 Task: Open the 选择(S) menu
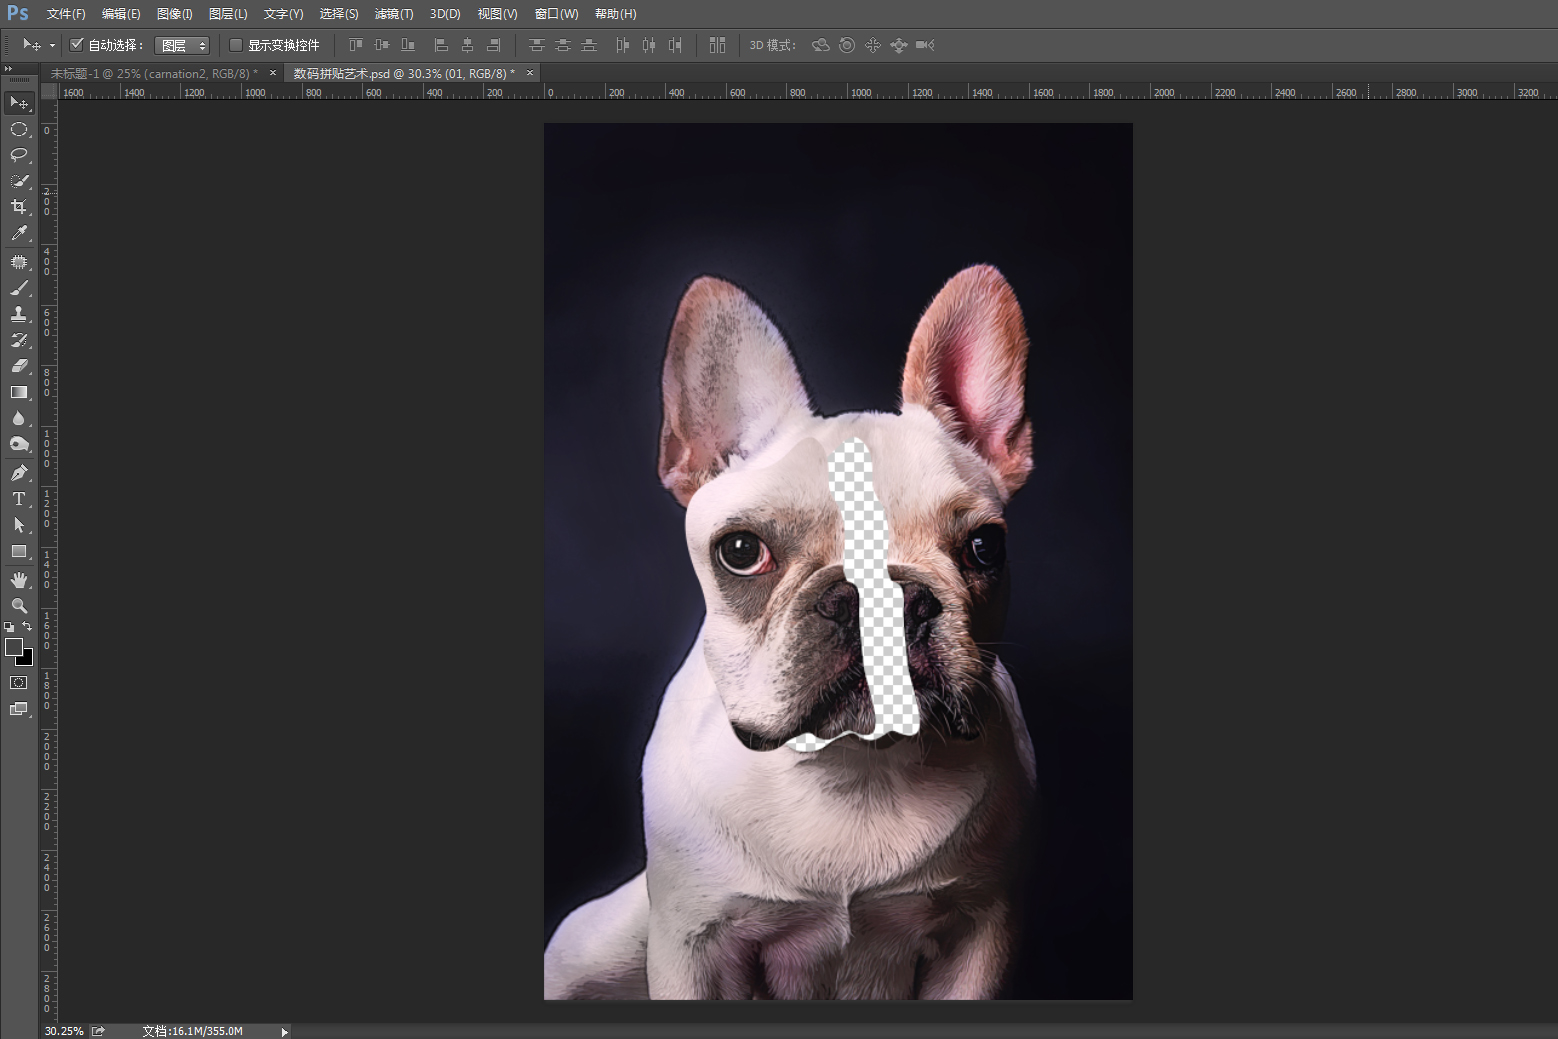pyautogui.click(x=339, y=14)
